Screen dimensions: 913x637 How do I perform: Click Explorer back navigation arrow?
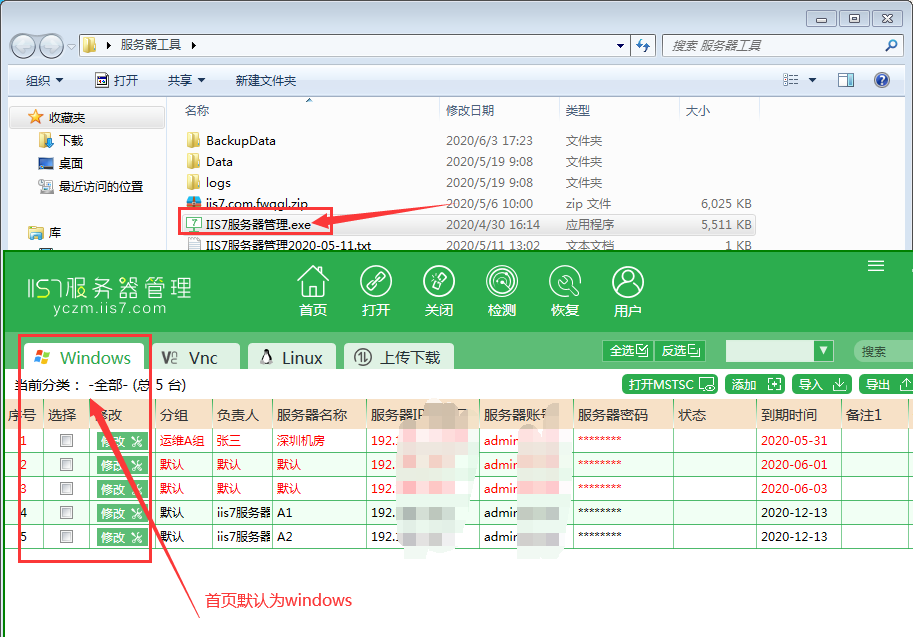(x=23, y=46)
